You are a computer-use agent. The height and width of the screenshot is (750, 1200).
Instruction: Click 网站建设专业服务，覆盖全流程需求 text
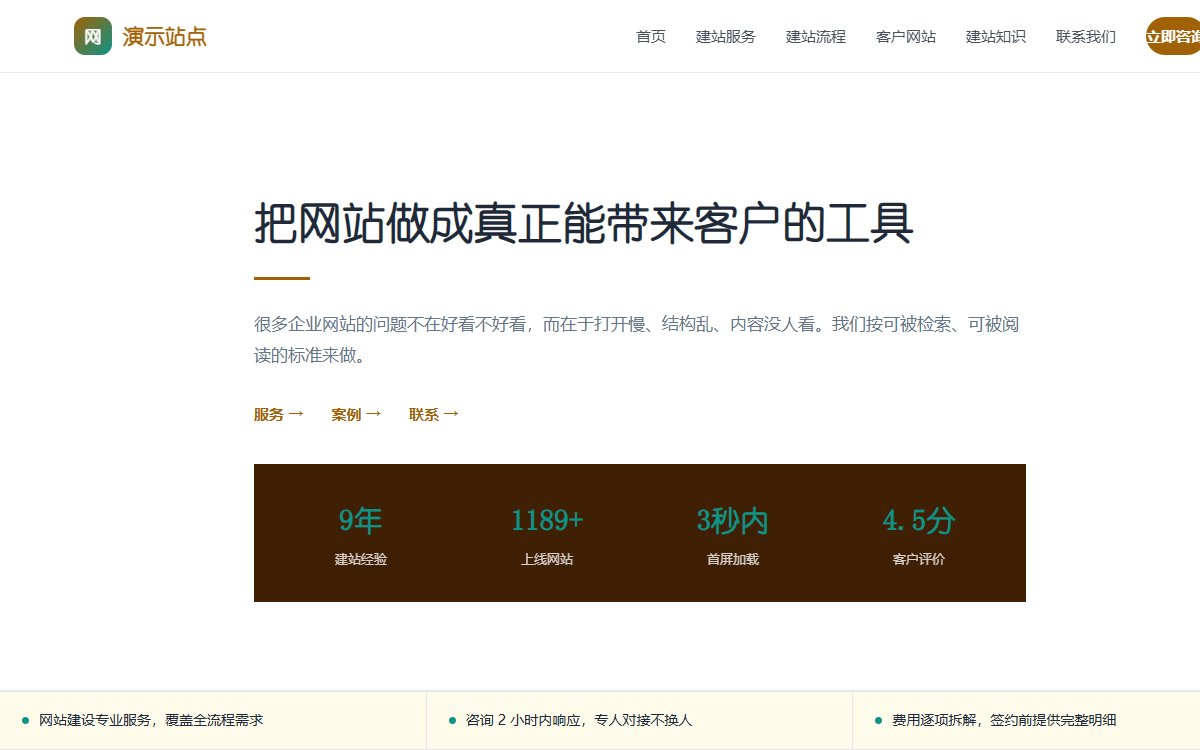pyautogui.click(x=151, y=720)
